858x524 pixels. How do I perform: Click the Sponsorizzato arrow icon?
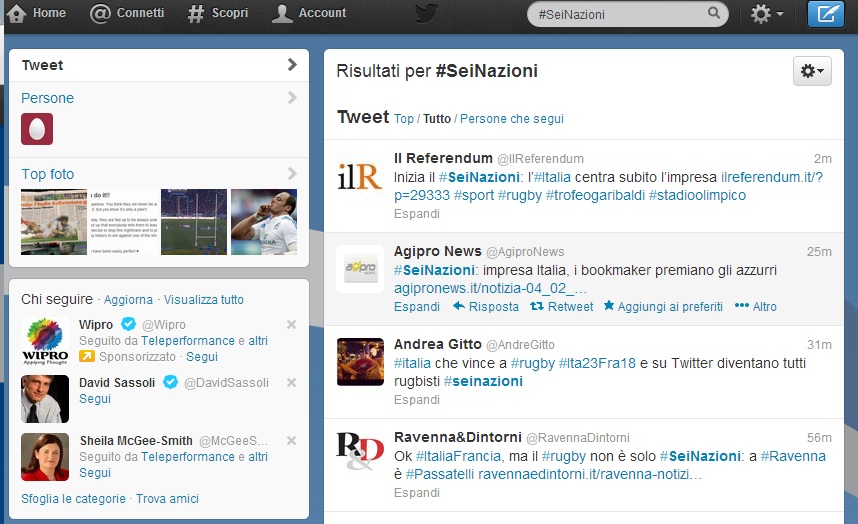[86, 357]
